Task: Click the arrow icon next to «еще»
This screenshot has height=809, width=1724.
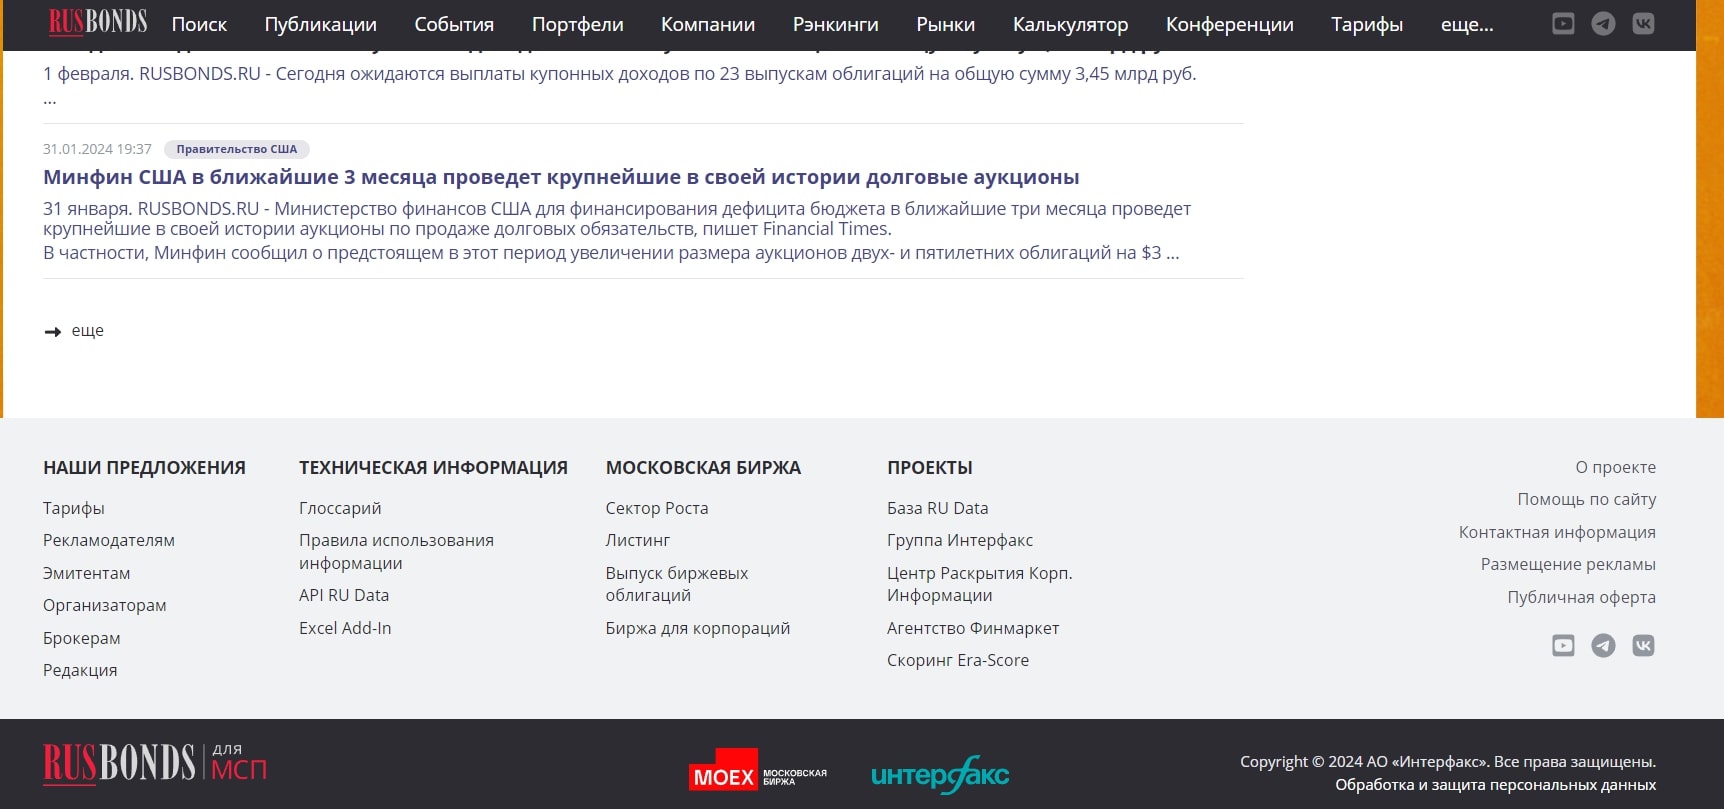Action: 53,331
